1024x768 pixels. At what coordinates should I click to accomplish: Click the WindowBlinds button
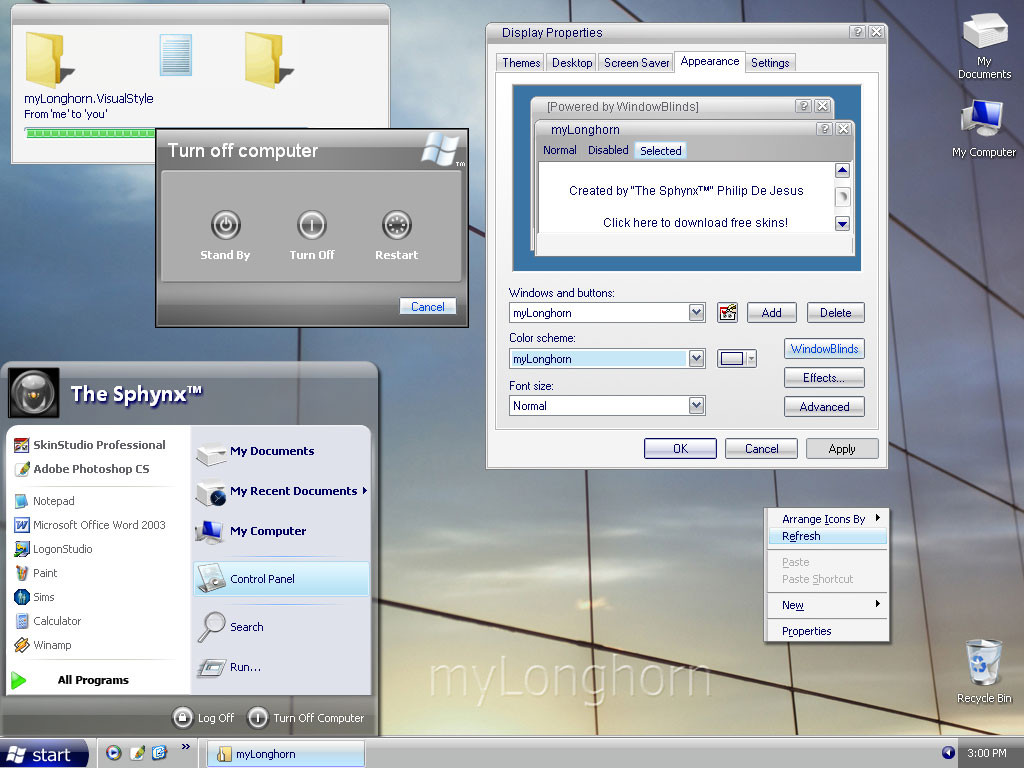coord(824,349)
